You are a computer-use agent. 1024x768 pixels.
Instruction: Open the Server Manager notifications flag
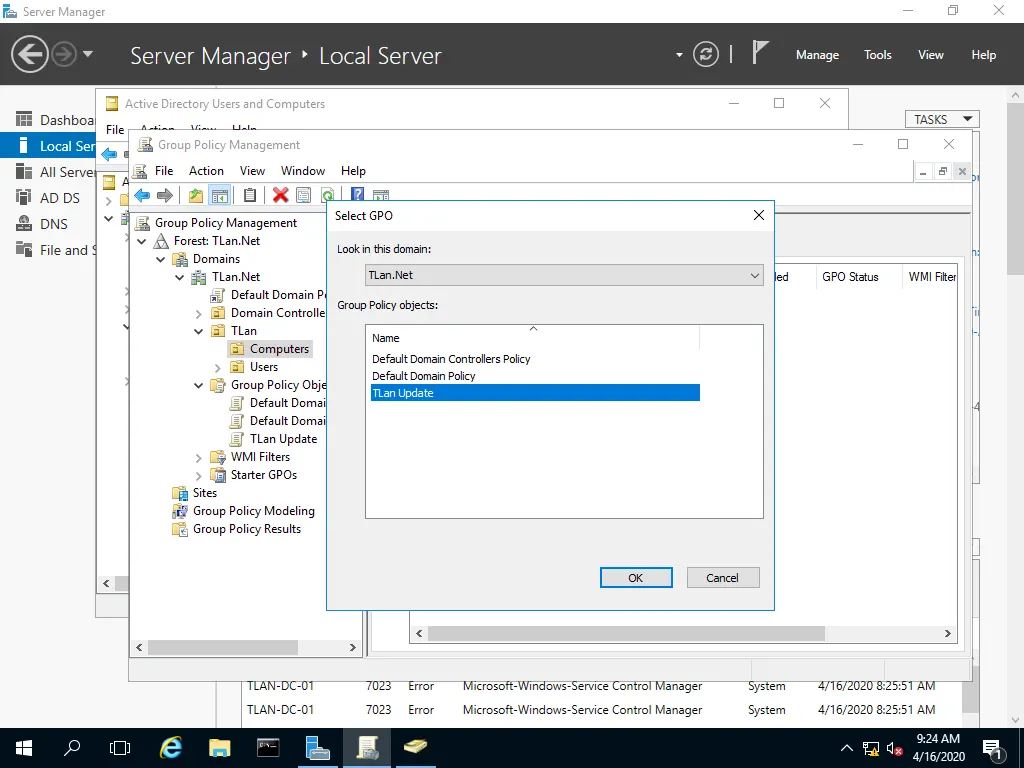[760, 53]
